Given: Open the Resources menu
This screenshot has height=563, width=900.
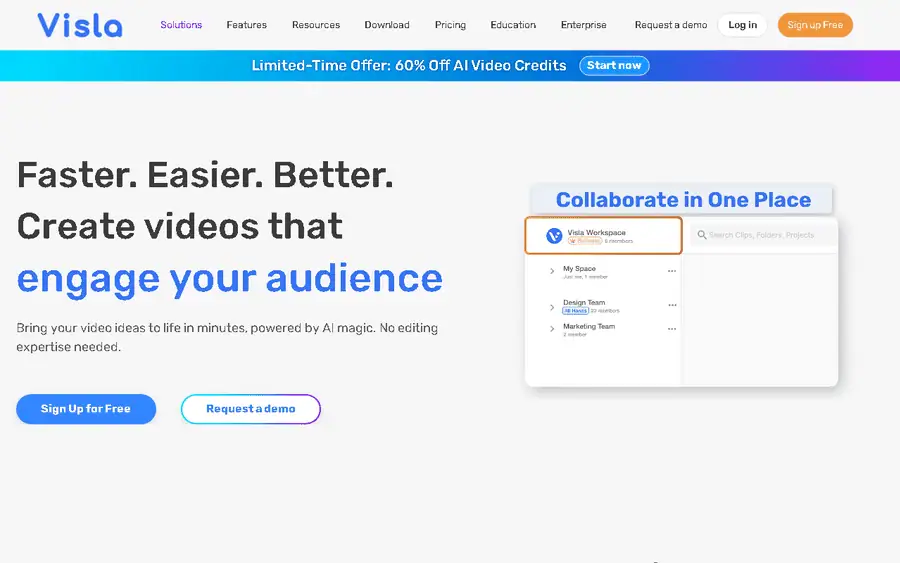Looking at the screenshot, I should pos(316,25).
